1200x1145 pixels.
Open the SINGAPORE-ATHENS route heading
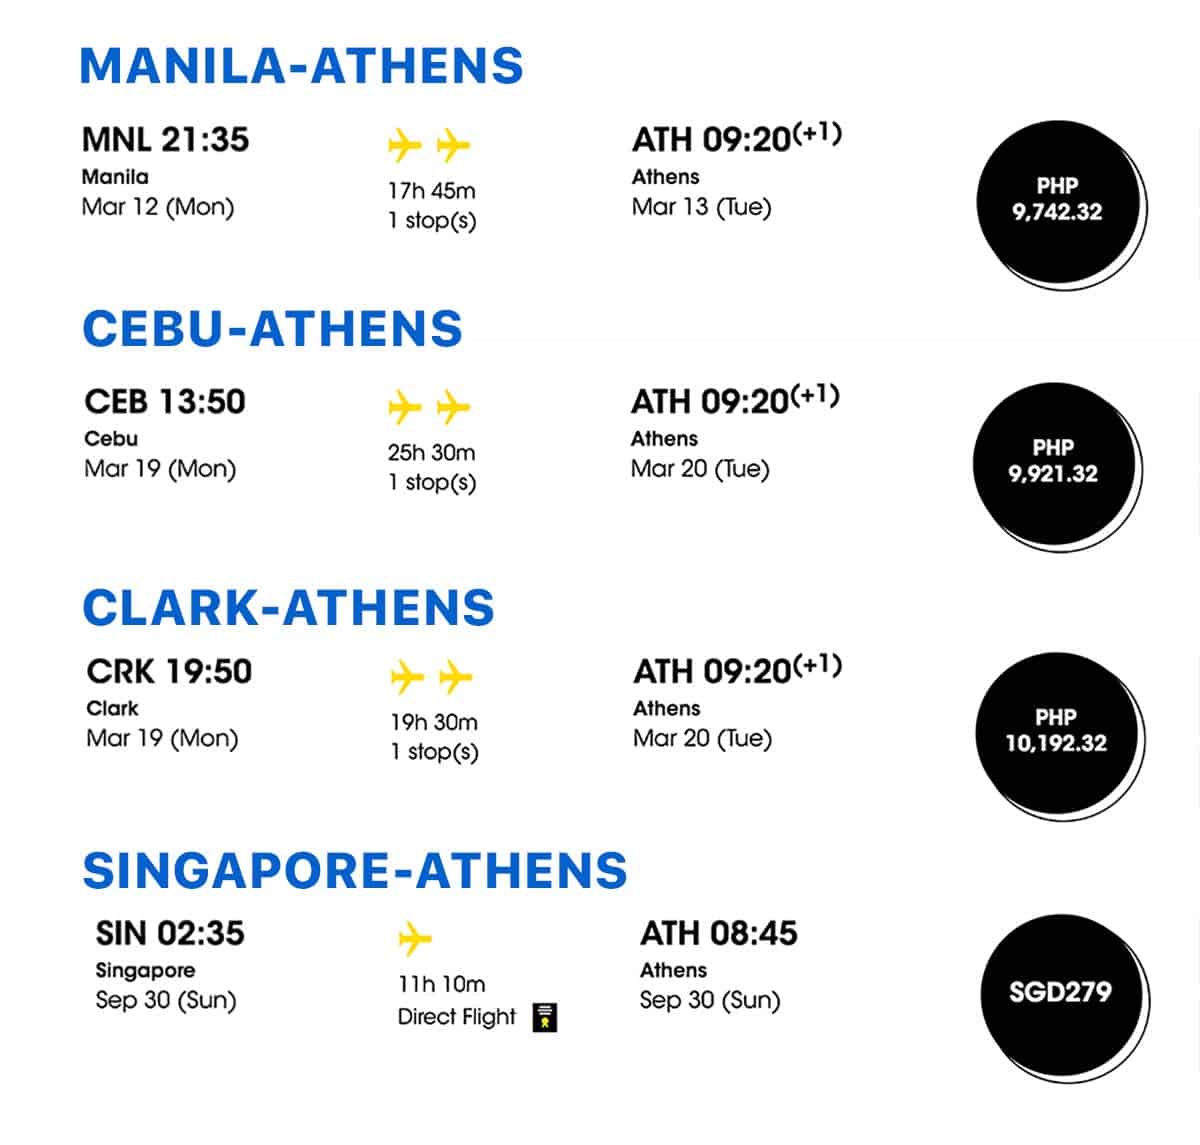(x=355, y=870)
